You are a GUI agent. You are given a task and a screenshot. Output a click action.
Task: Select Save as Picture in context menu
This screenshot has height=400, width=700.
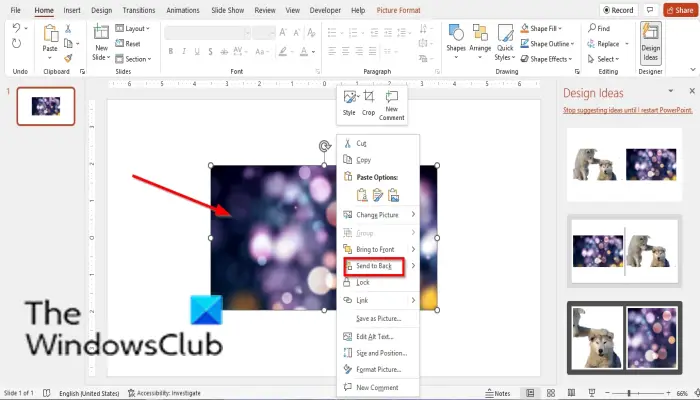(x=378, y=318)
